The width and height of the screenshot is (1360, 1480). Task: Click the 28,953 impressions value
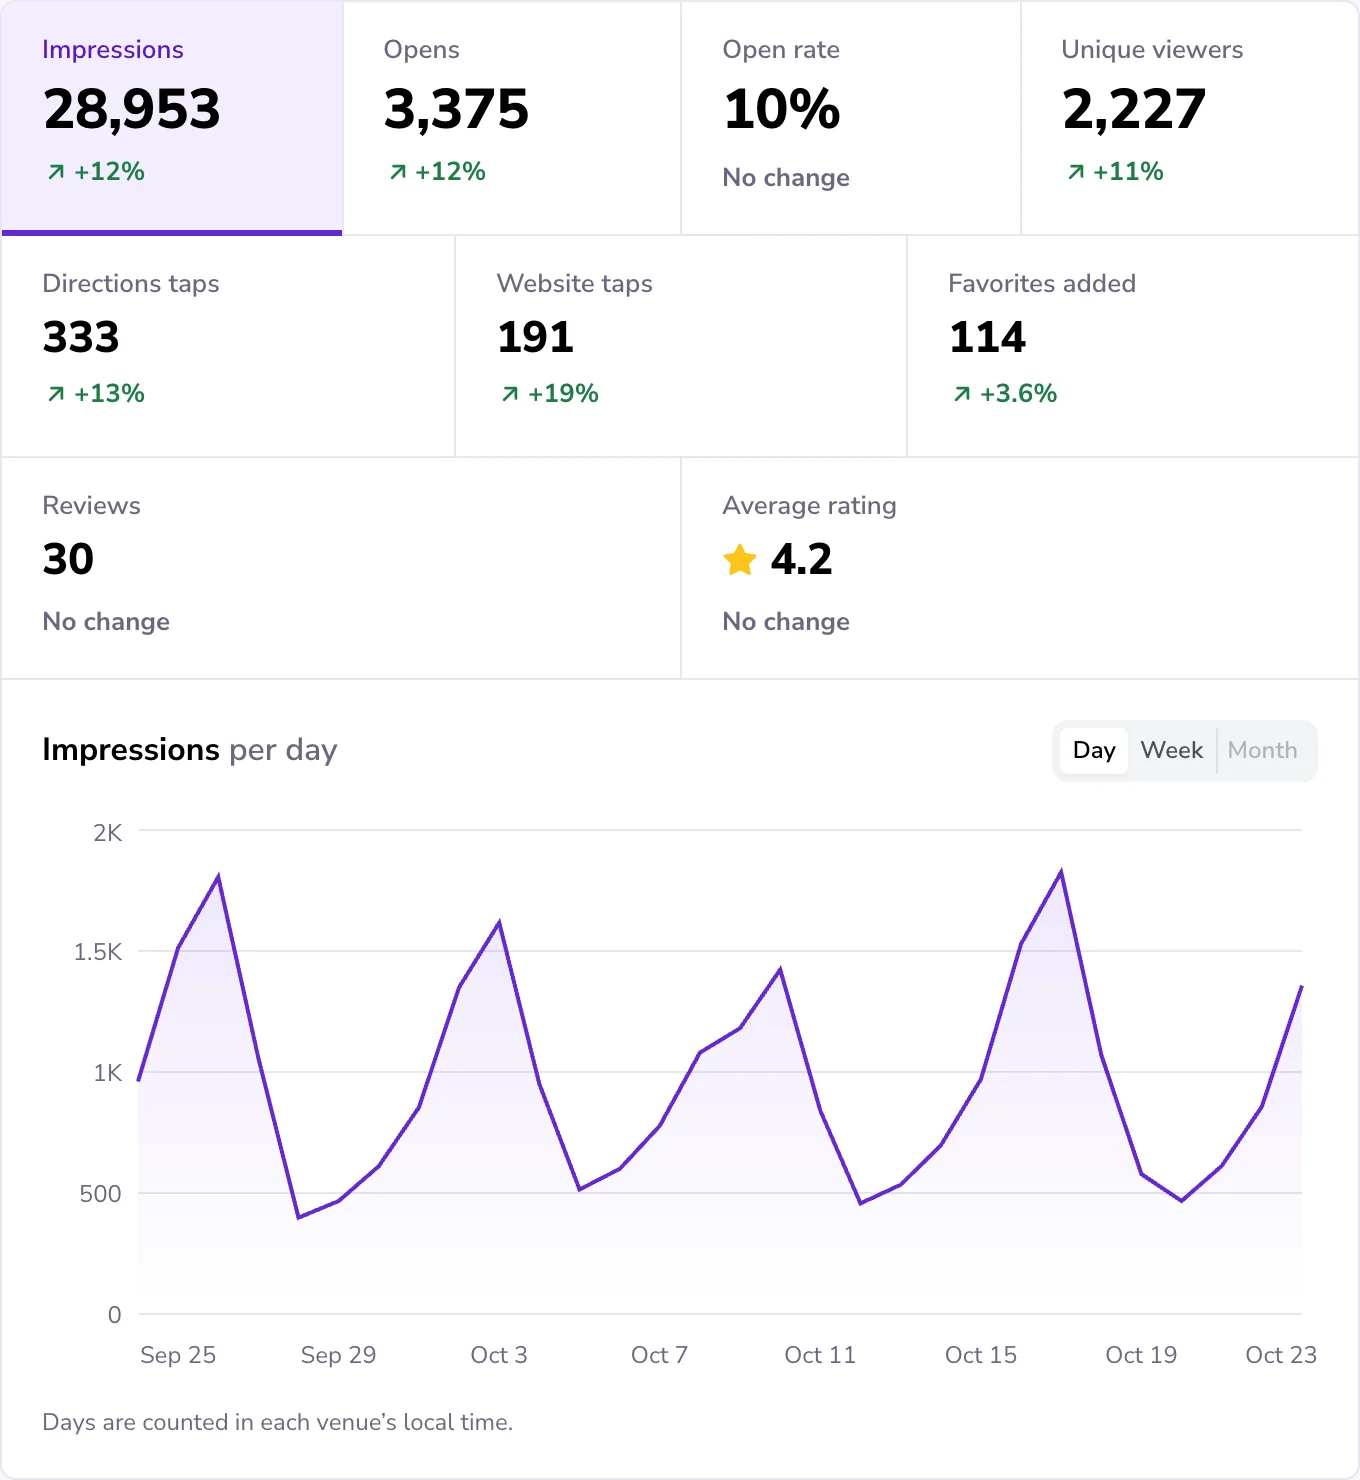click(132, 110)
